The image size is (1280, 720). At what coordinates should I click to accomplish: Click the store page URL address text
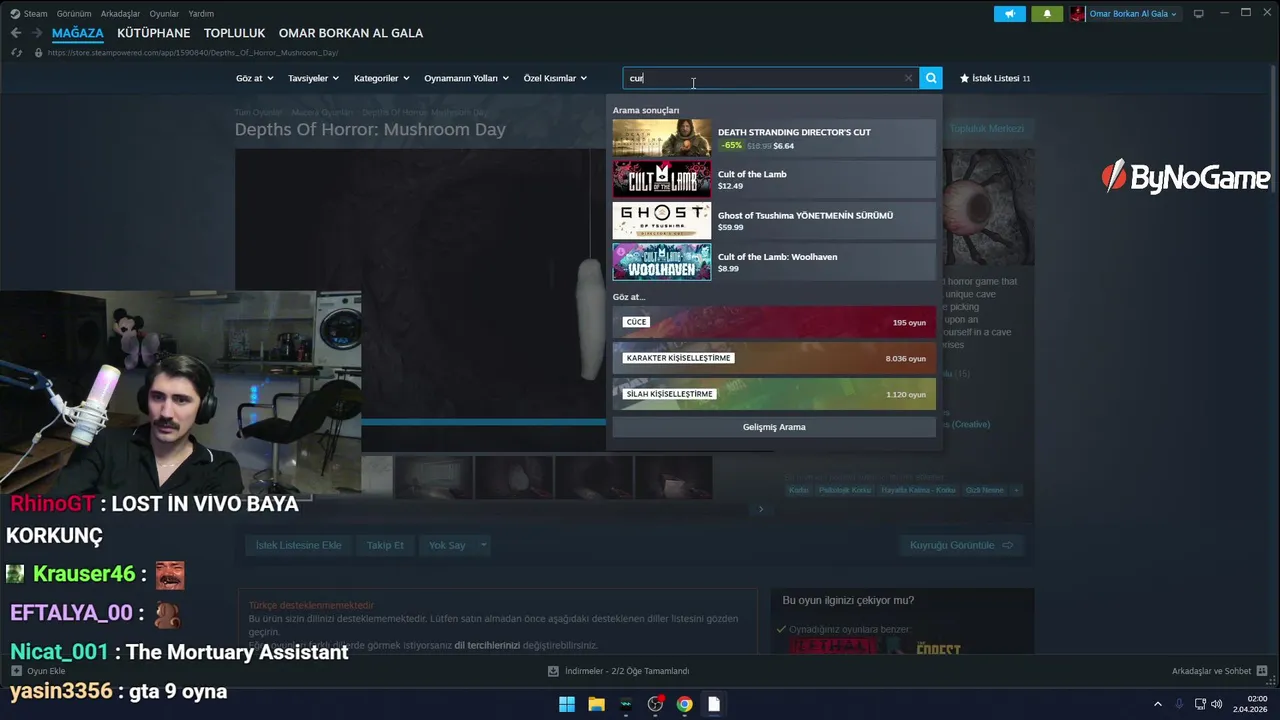click(x=193, y=53)
